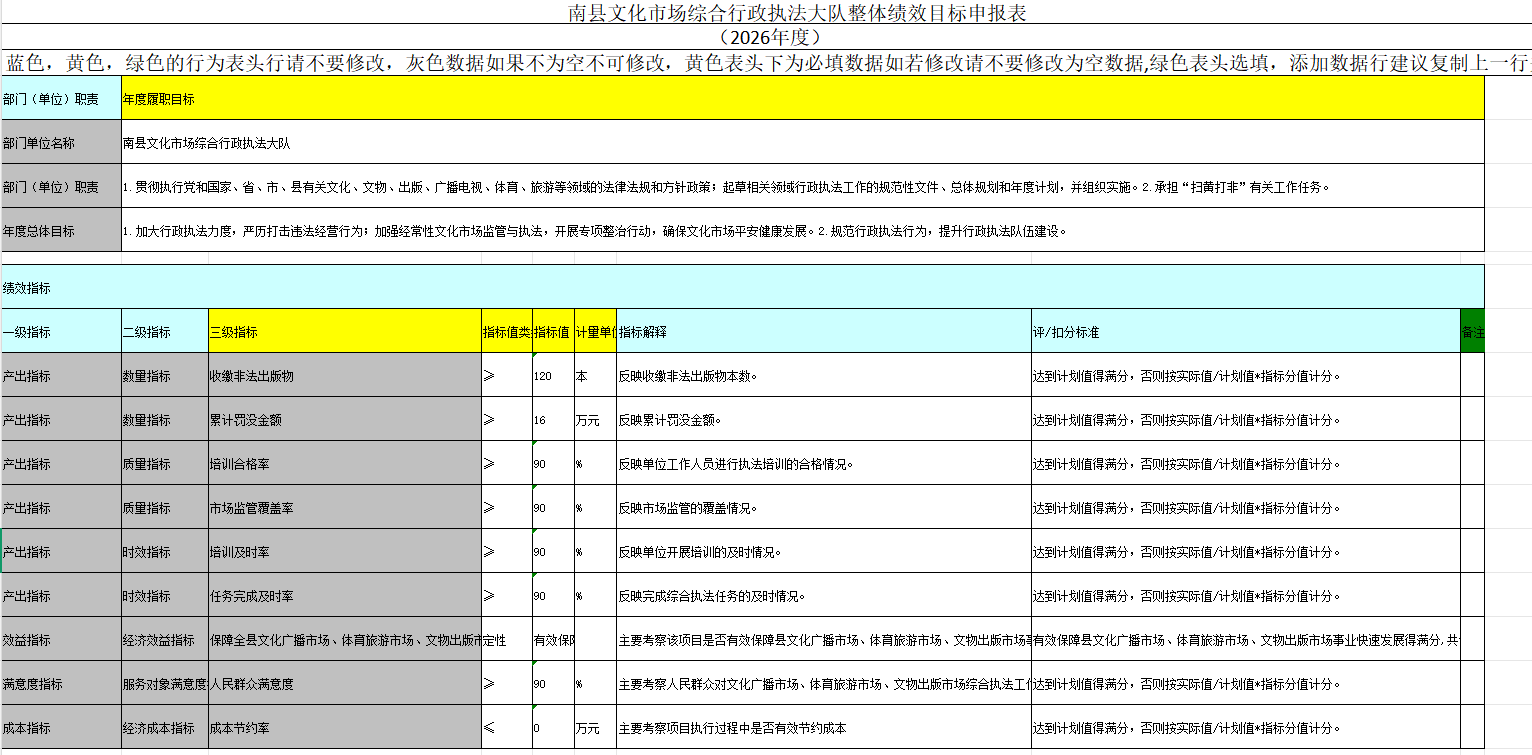Select the 累计罚没金额 indicator cell
Screen dimensions: 1532x755
tap(344, 420)
